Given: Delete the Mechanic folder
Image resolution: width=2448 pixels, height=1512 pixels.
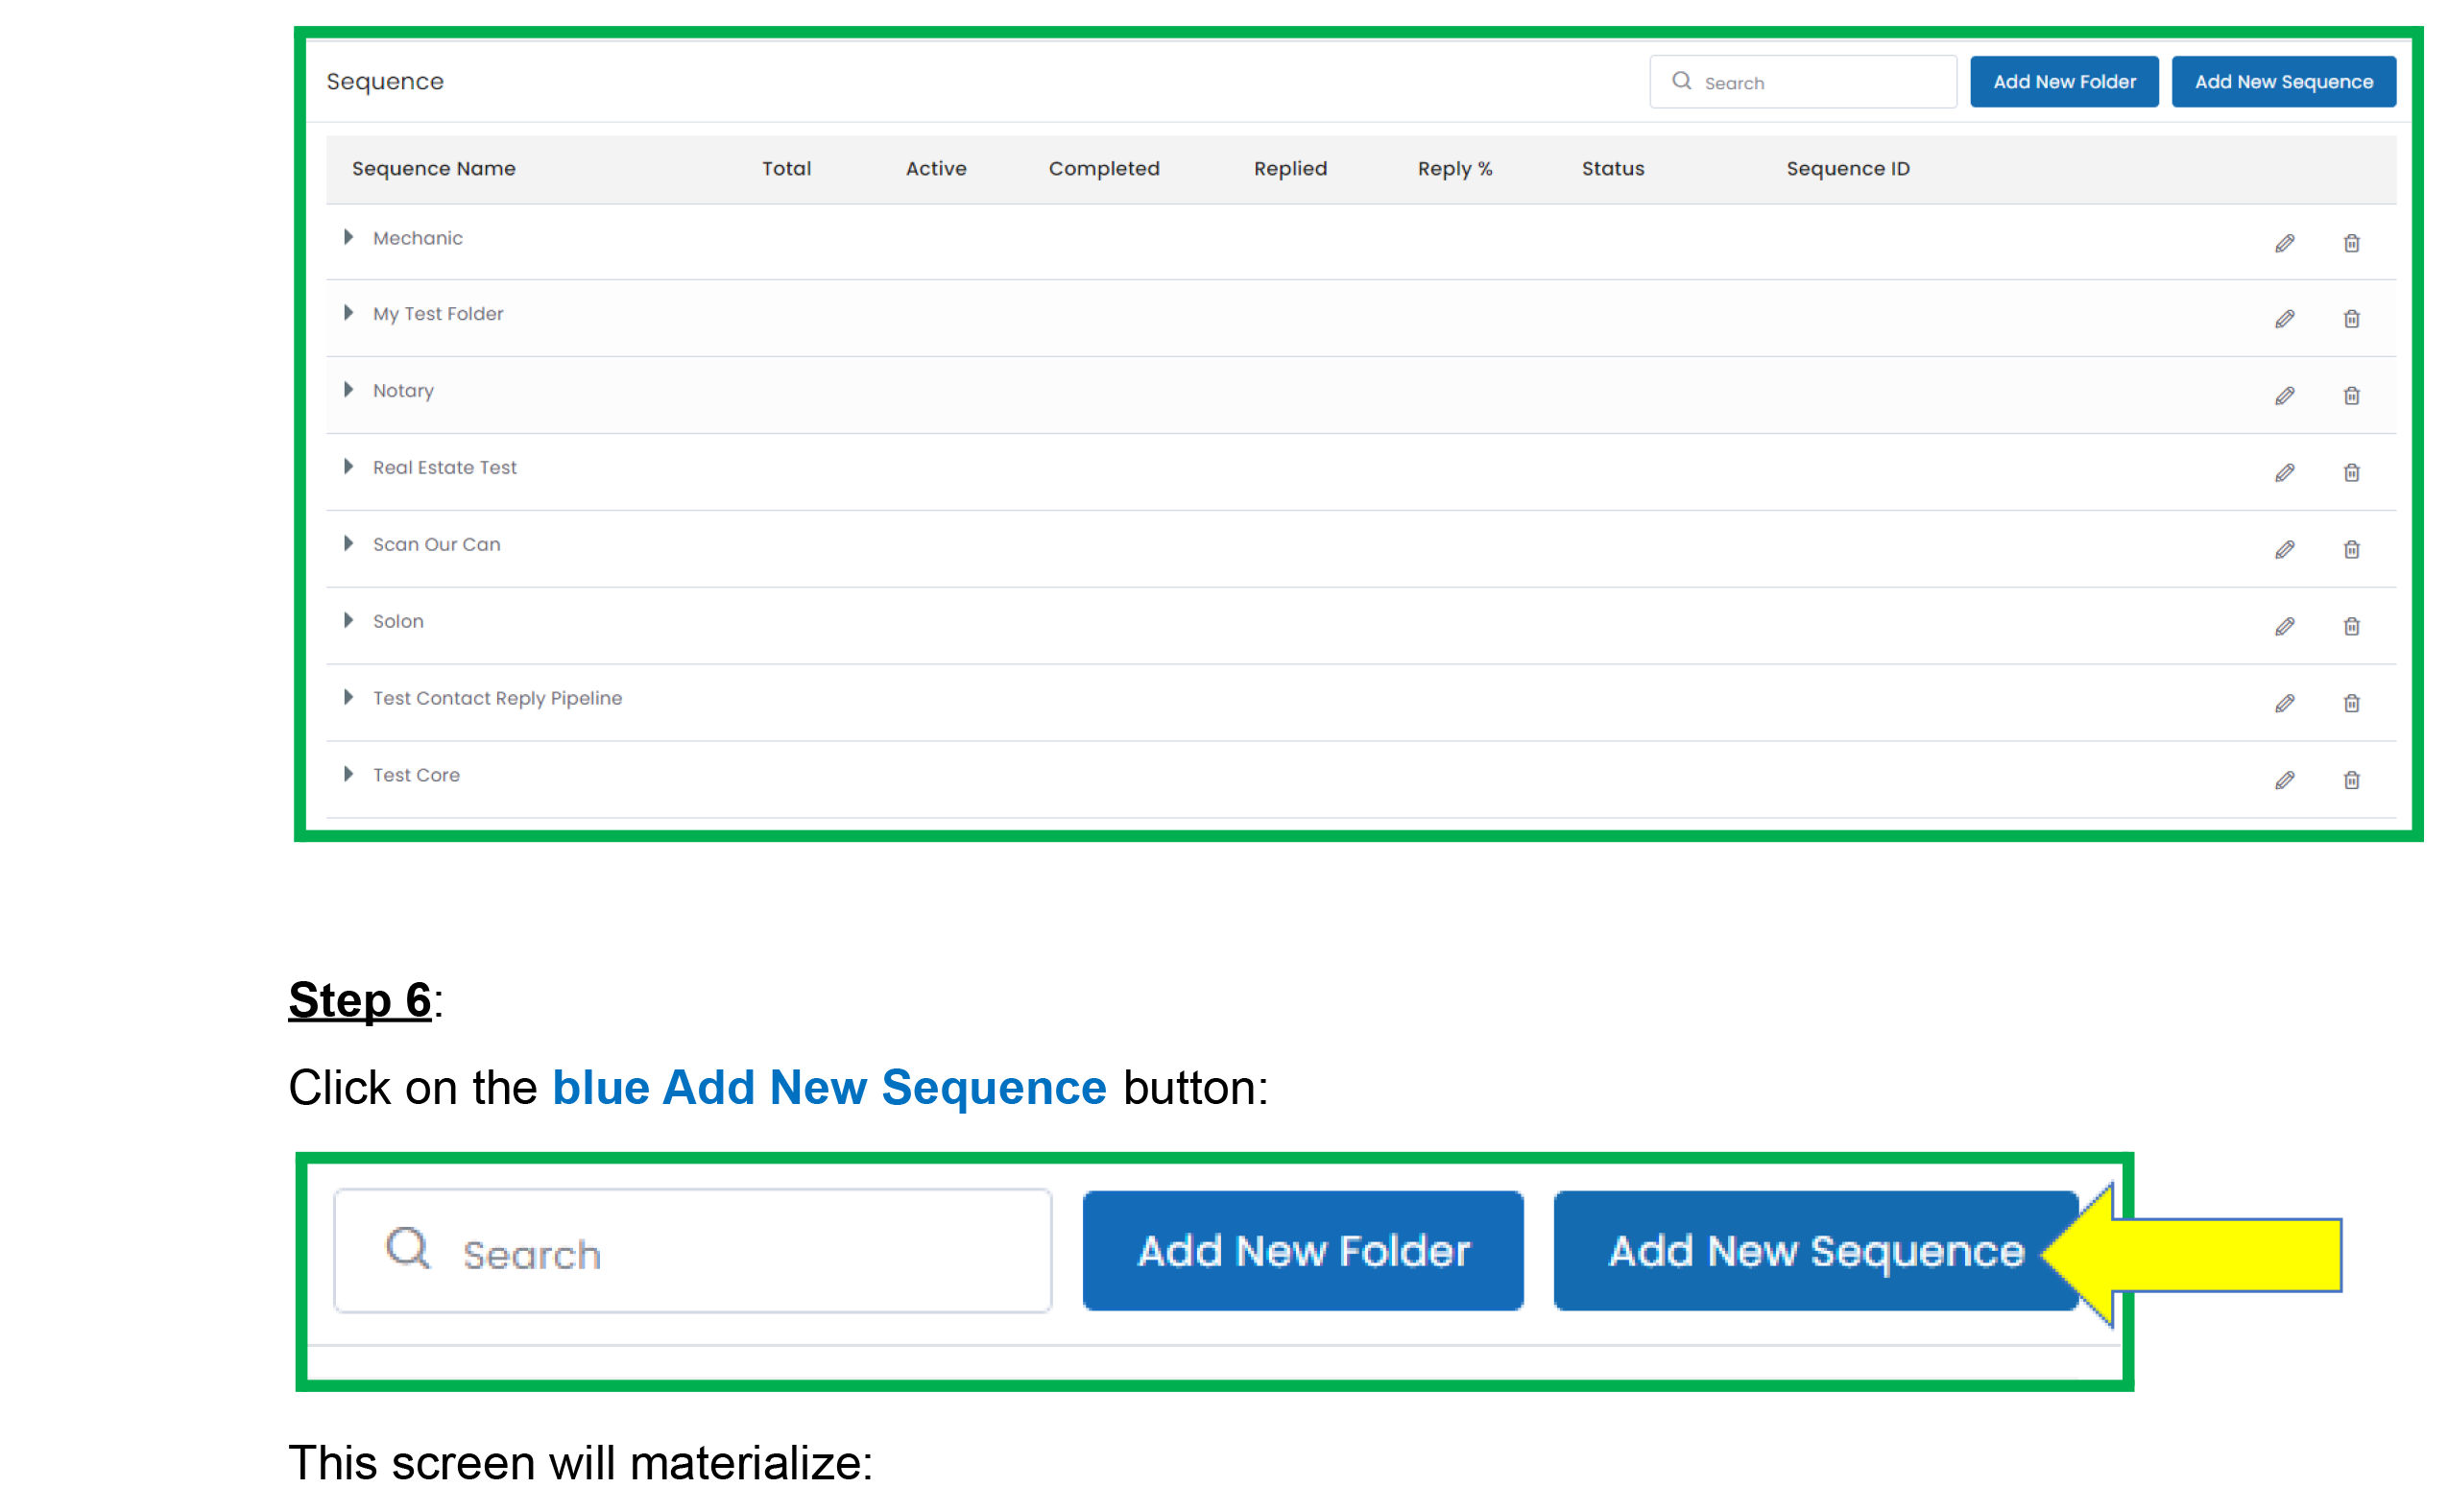Looking at the screenshot, I should (x=2351, y=243).
